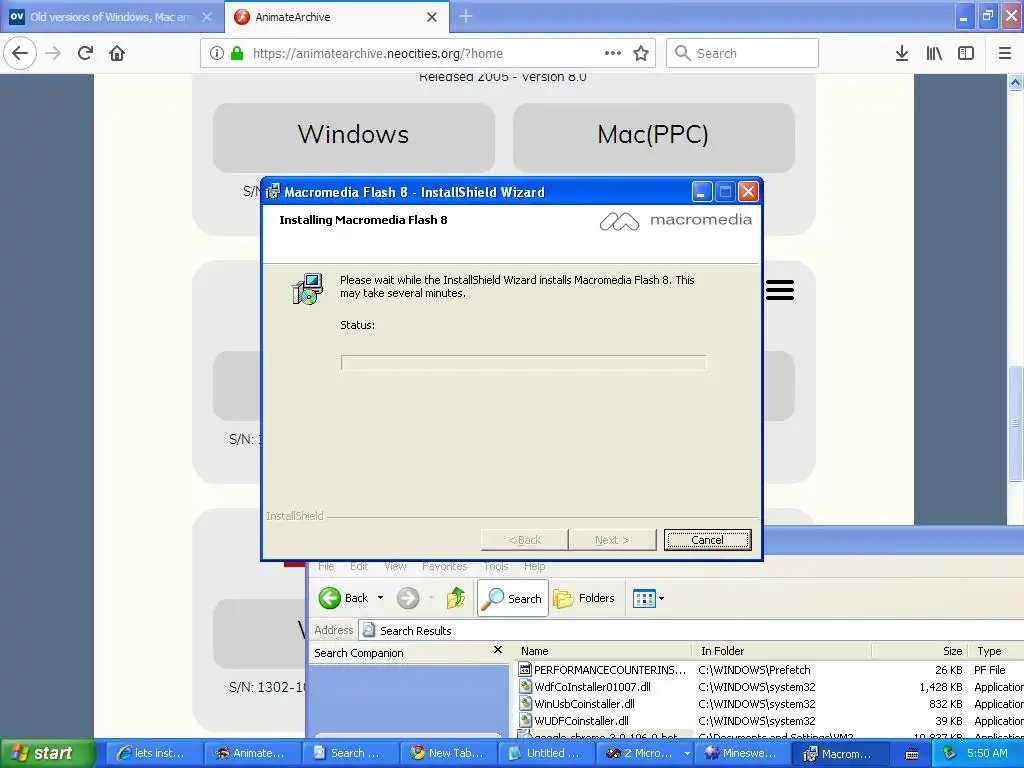Click the installer progress bar
1024x768 pixels.
[x=523, y=362]
